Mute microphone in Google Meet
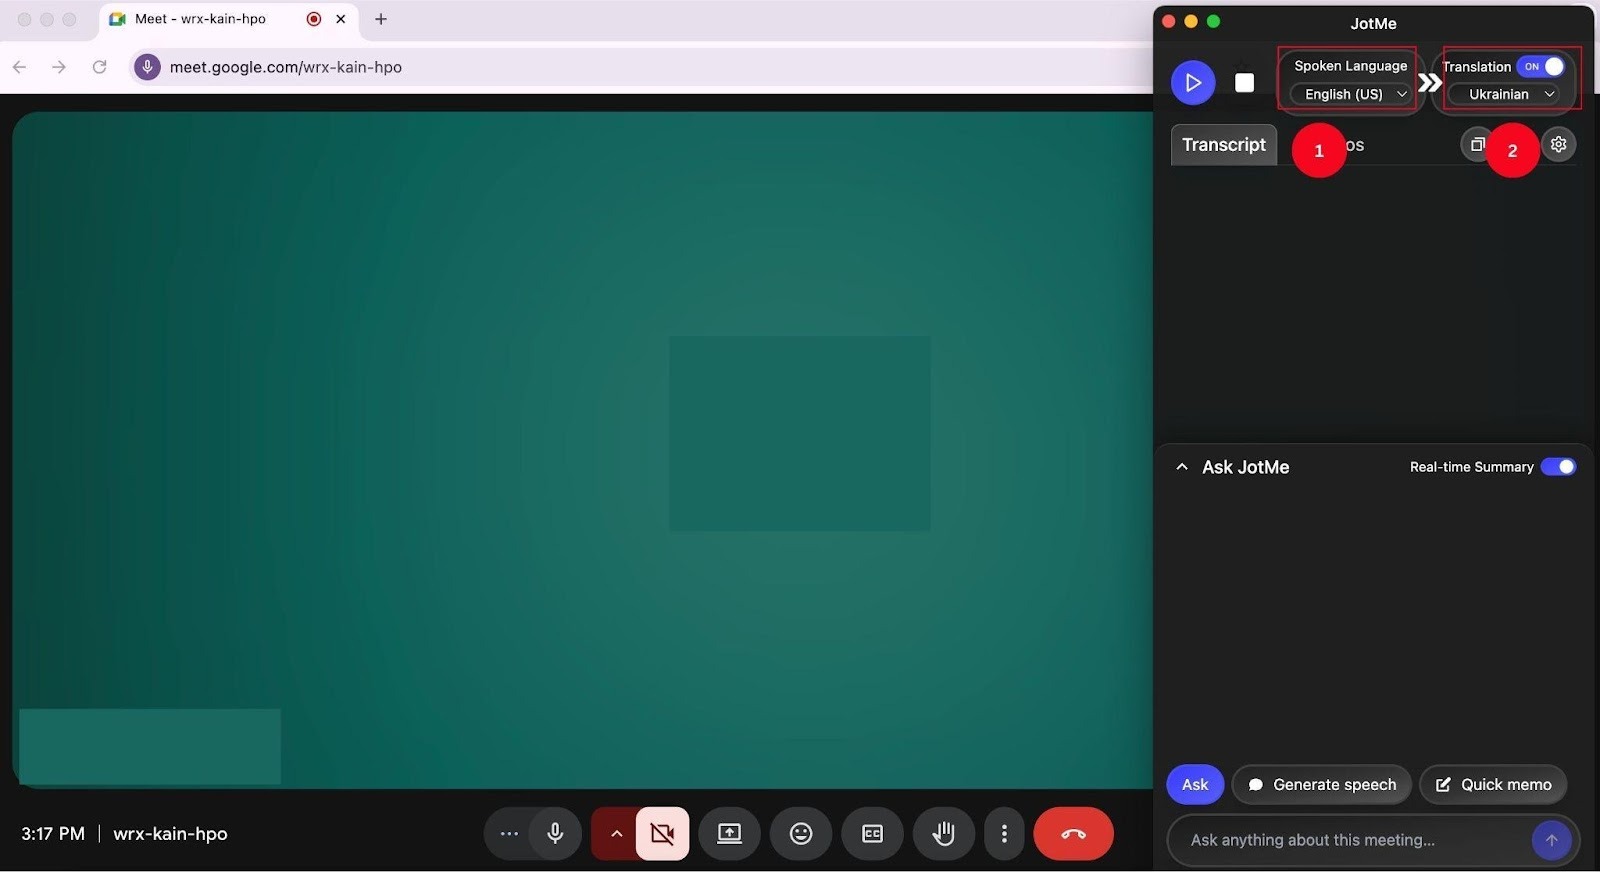 pyautogui.click(x=556, y=834)
